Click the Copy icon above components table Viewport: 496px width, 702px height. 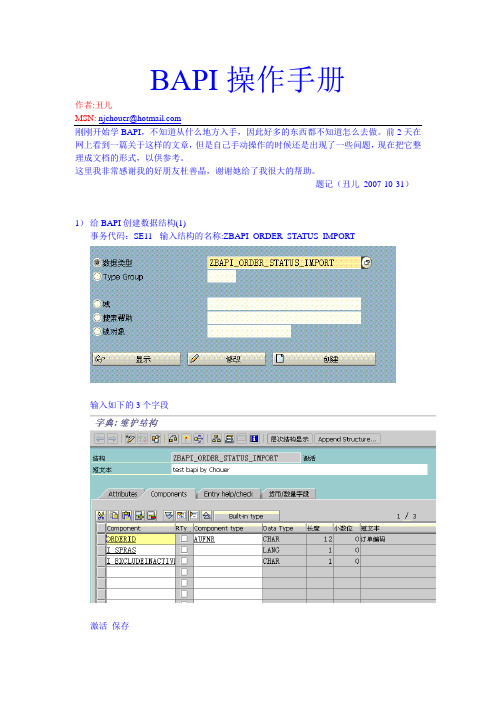pyautogui.click(x=114, y=516)
